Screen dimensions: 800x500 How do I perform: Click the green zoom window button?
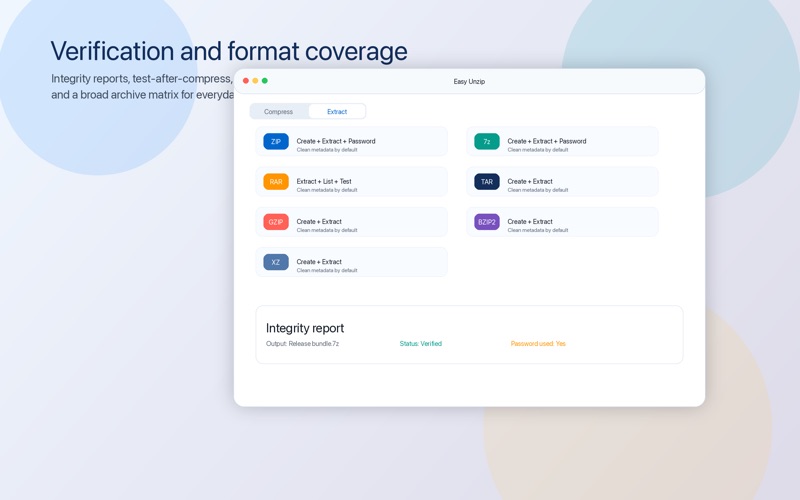[265, 81]
